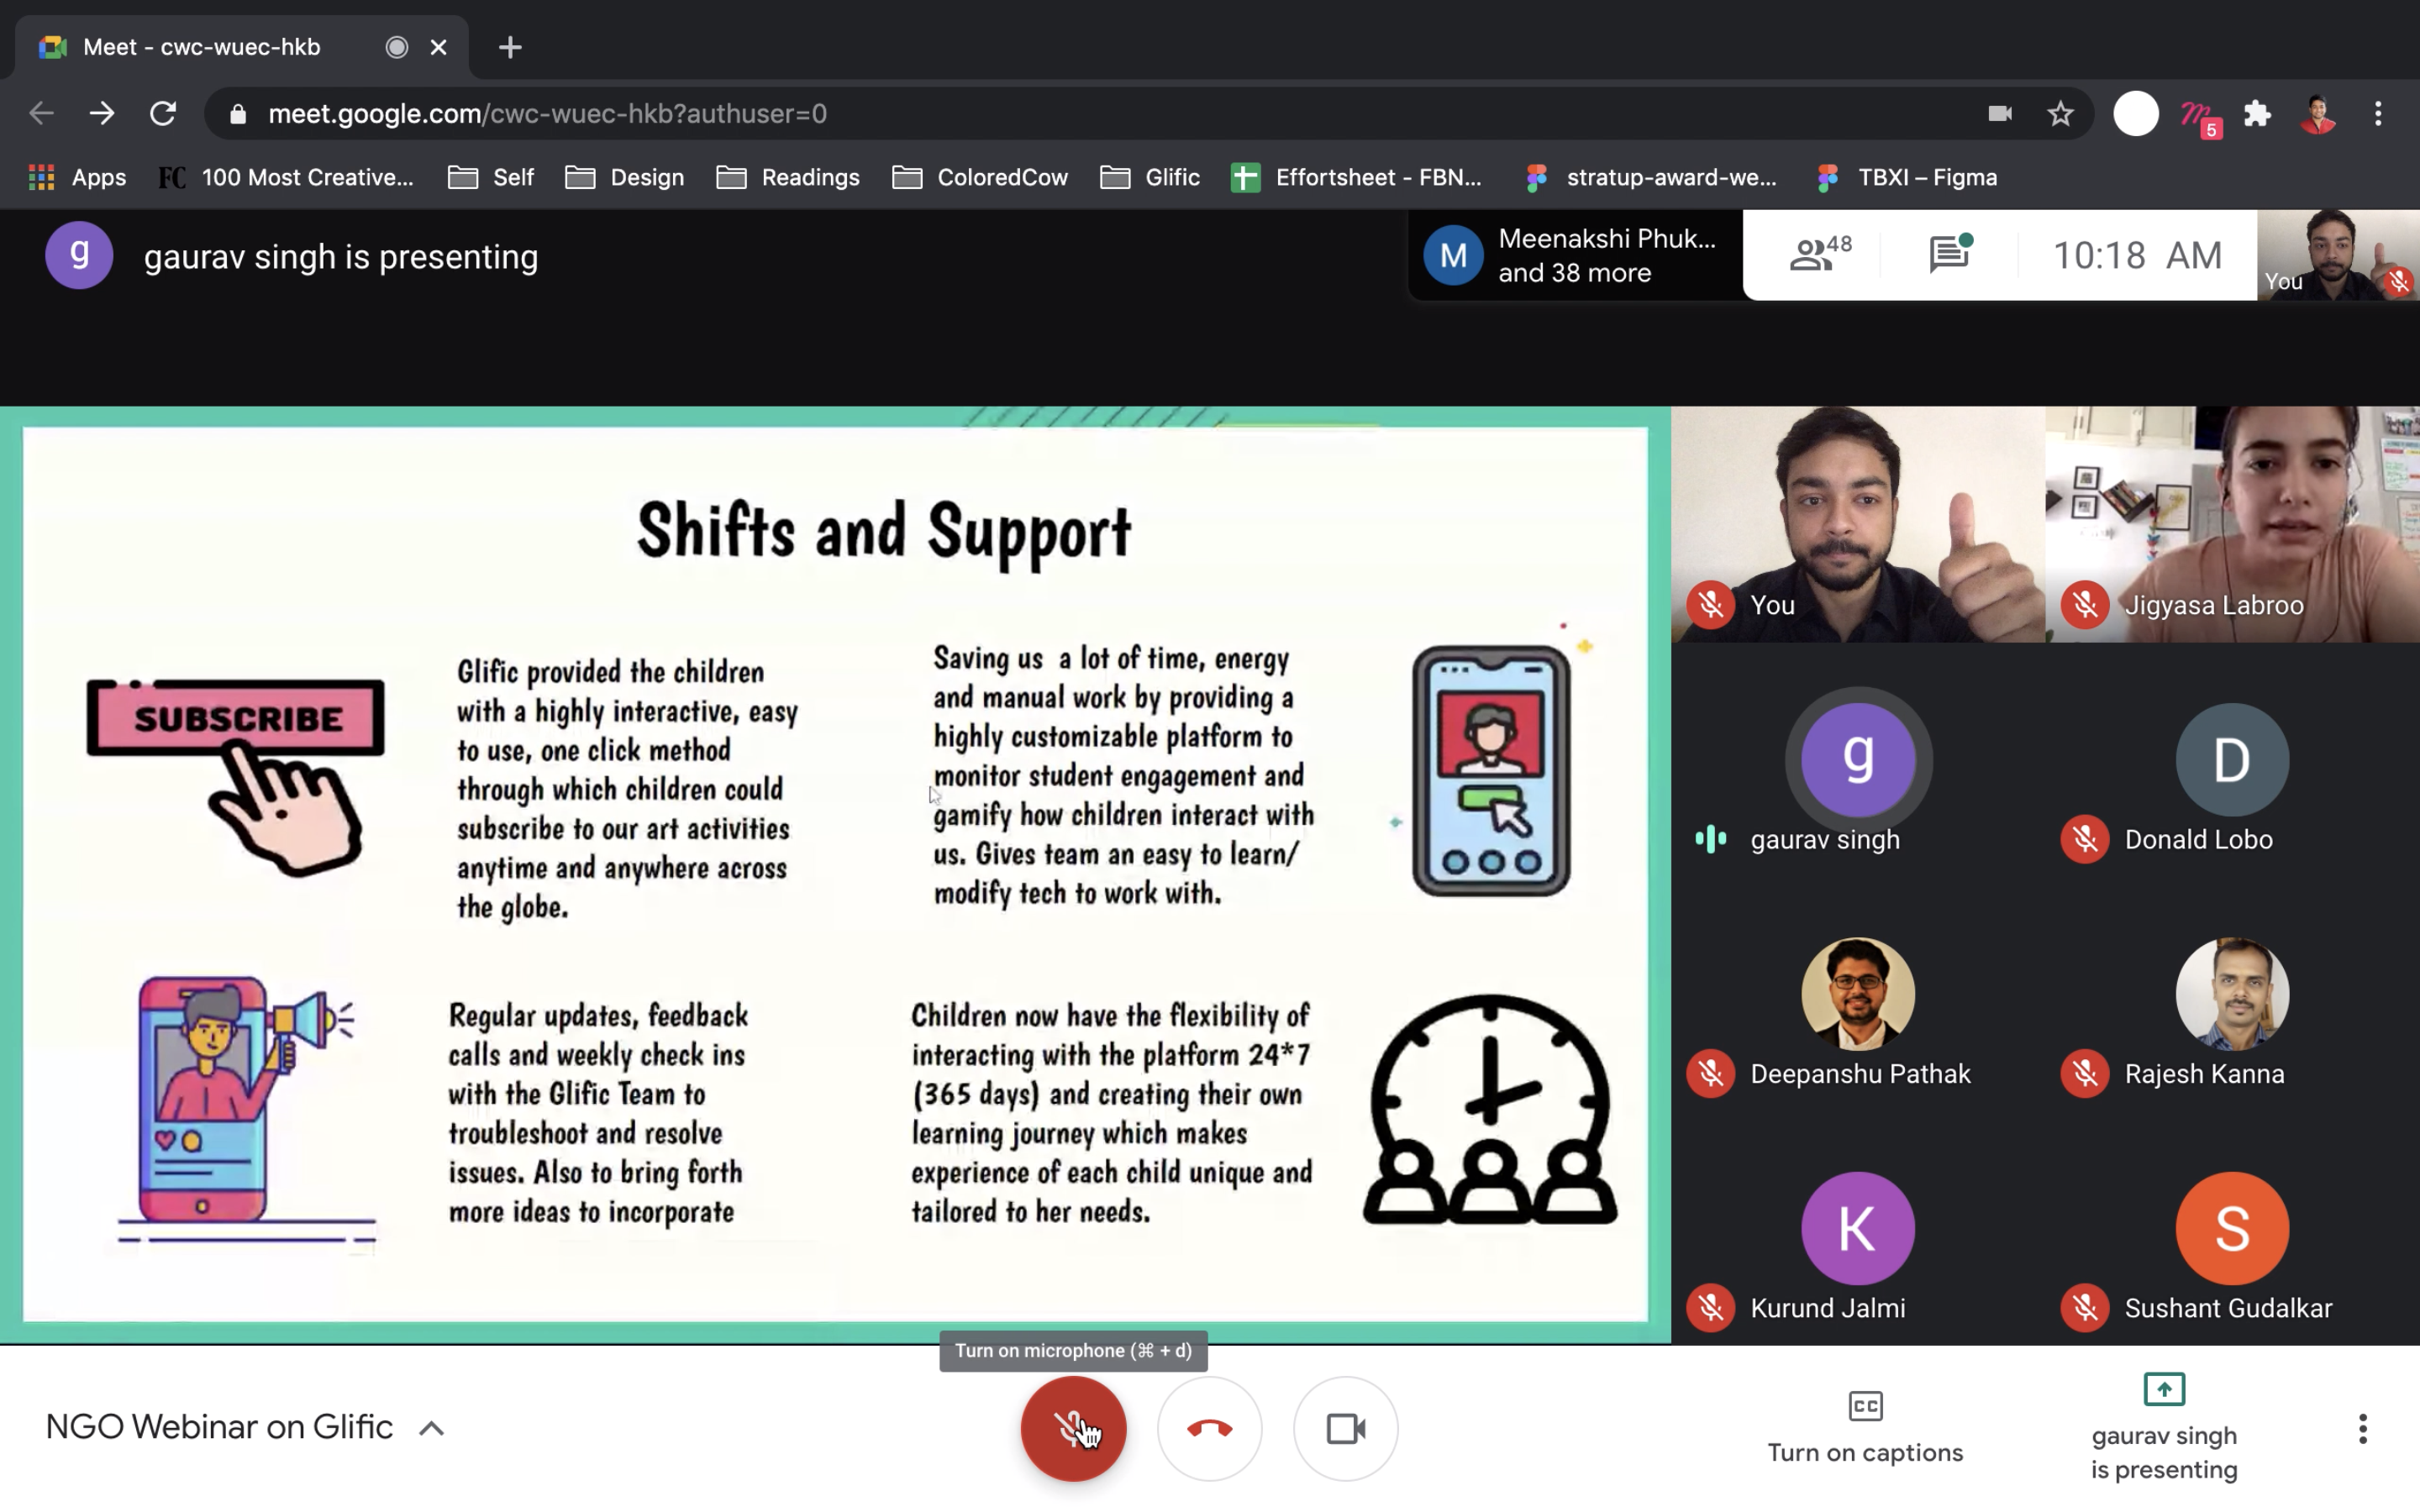The height and width of the screenshot is (1512, 2420).
Task: Open Chrome three-dot menu
Action: [x=2378, y=113]
